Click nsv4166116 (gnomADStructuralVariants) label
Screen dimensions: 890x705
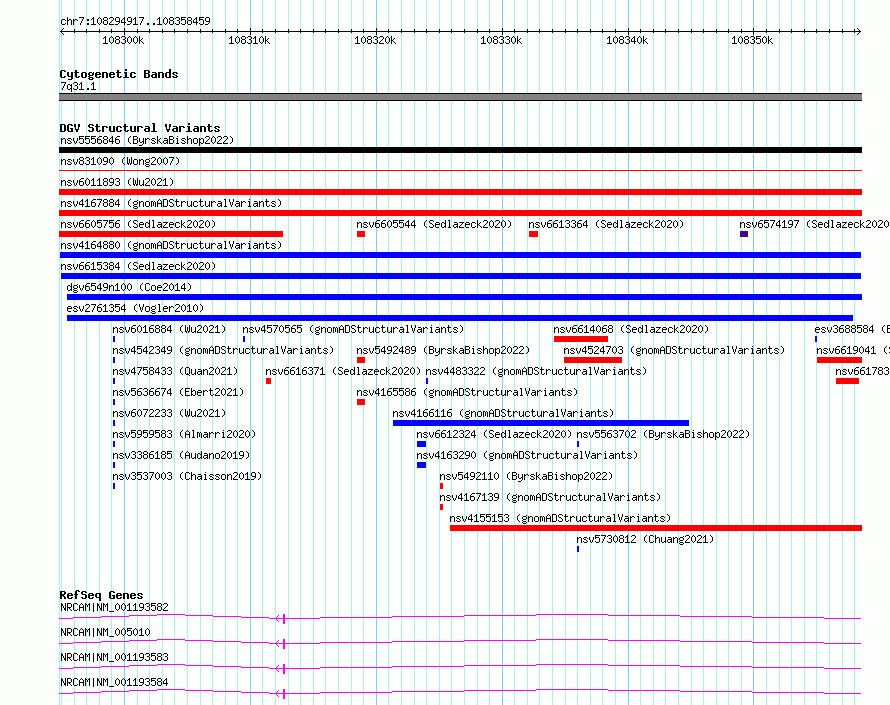click(503, 413)
